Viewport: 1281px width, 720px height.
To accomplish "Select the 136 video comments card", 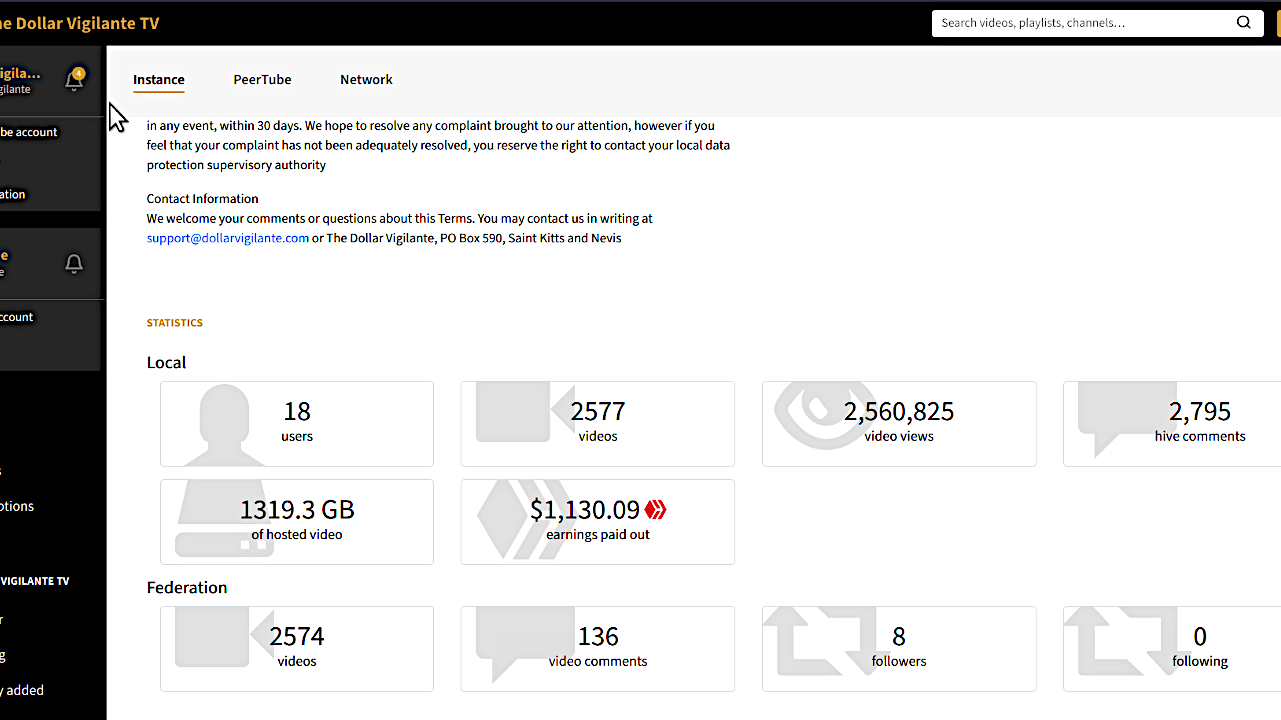I will tap(598, 648).
